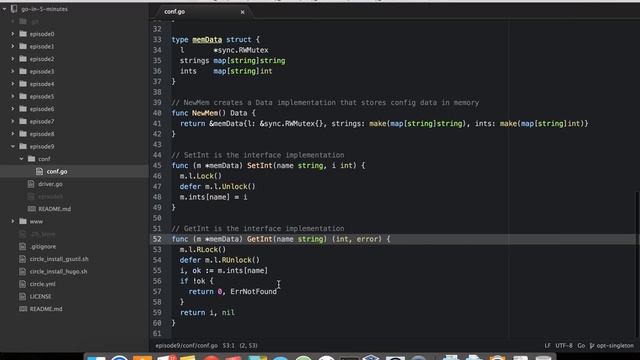Click the episode4 folder icon

[23, 84]
